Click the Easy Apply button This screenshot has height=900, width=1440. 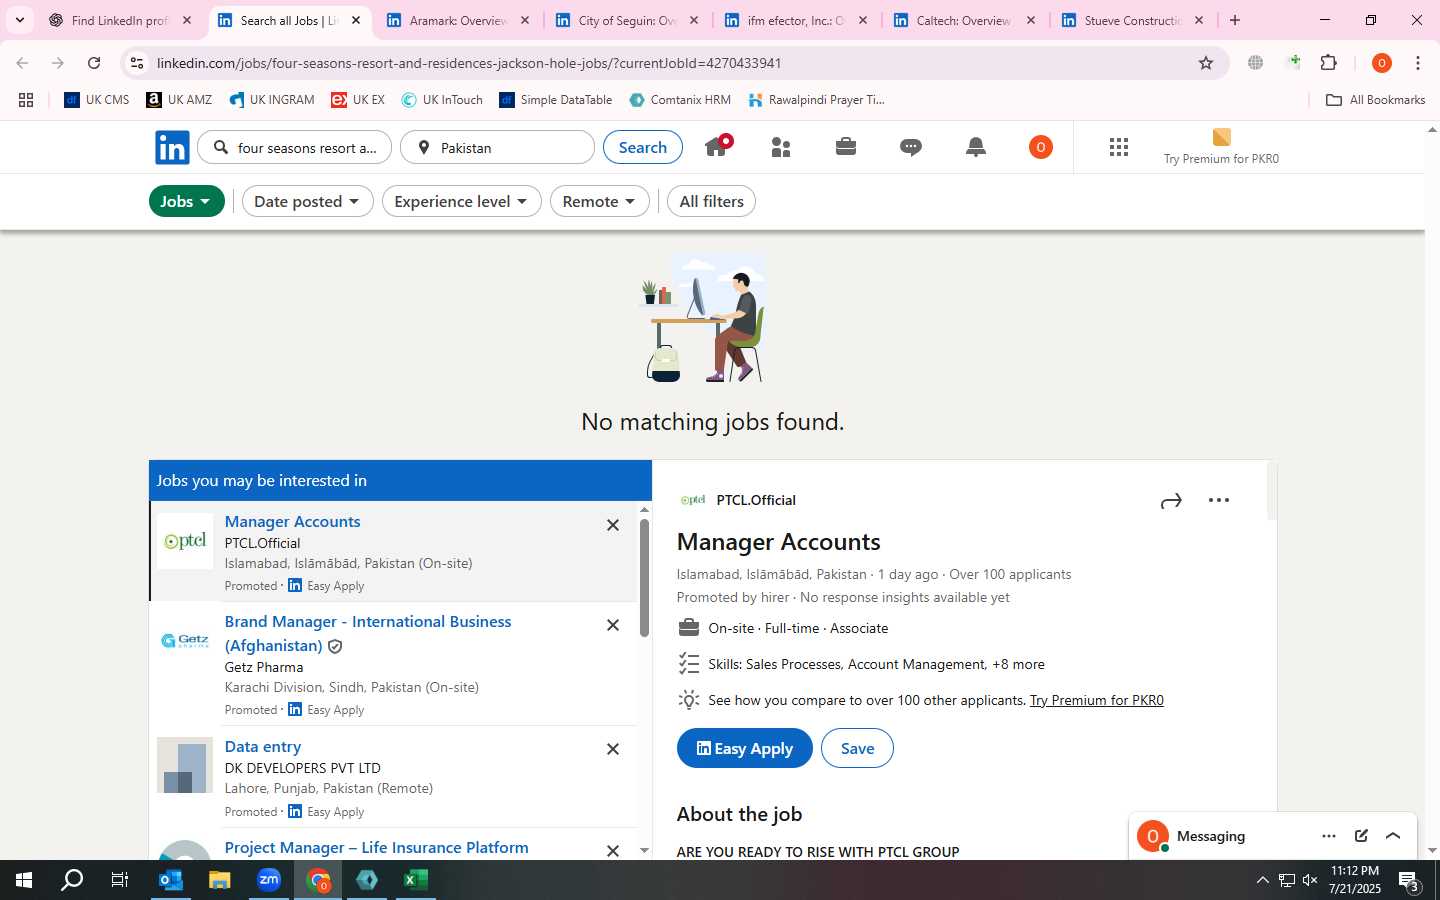point(745,748)
